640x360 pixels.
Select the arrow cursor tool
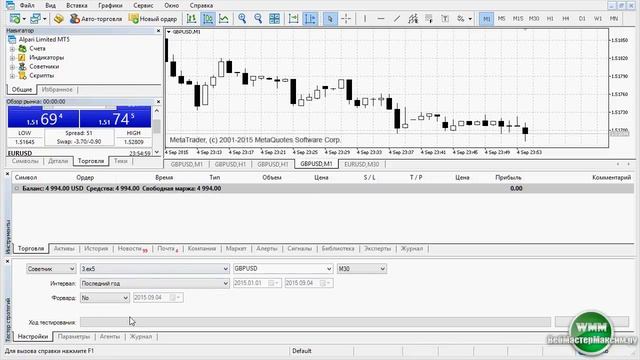pyautogui.click(x=330, y=19)
